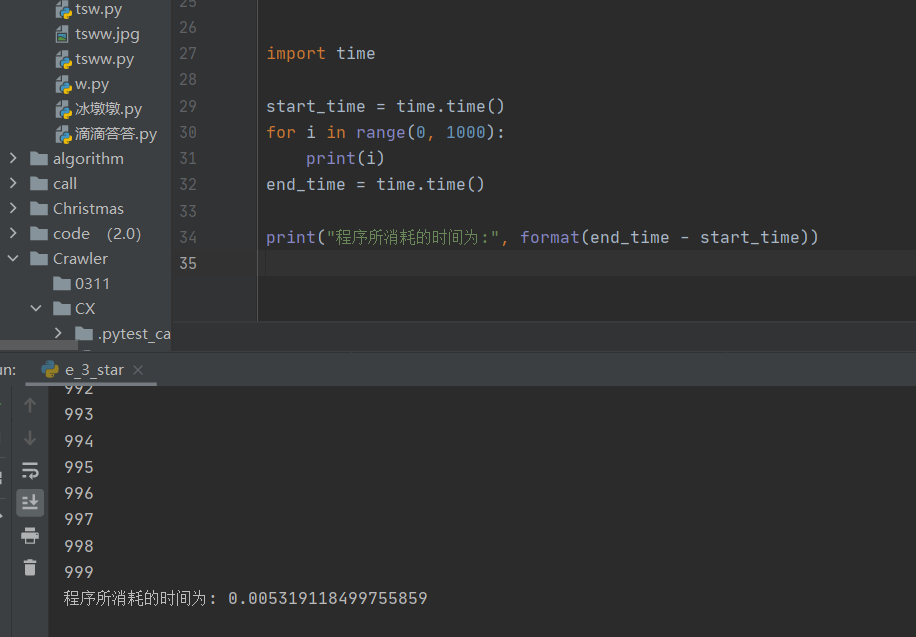Select the Christmas folder label

click(x=88, y=209)
